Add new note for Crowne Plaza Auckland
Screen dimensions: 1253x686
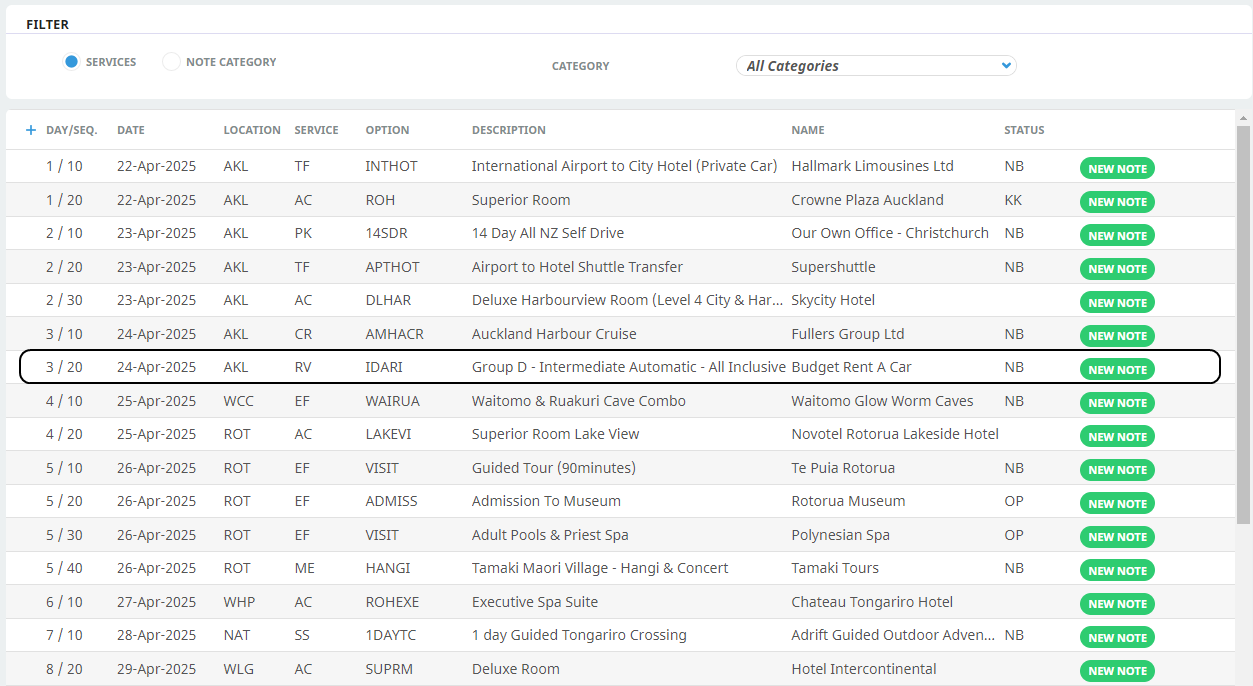pyautogui.click(x=1117, y=202)
